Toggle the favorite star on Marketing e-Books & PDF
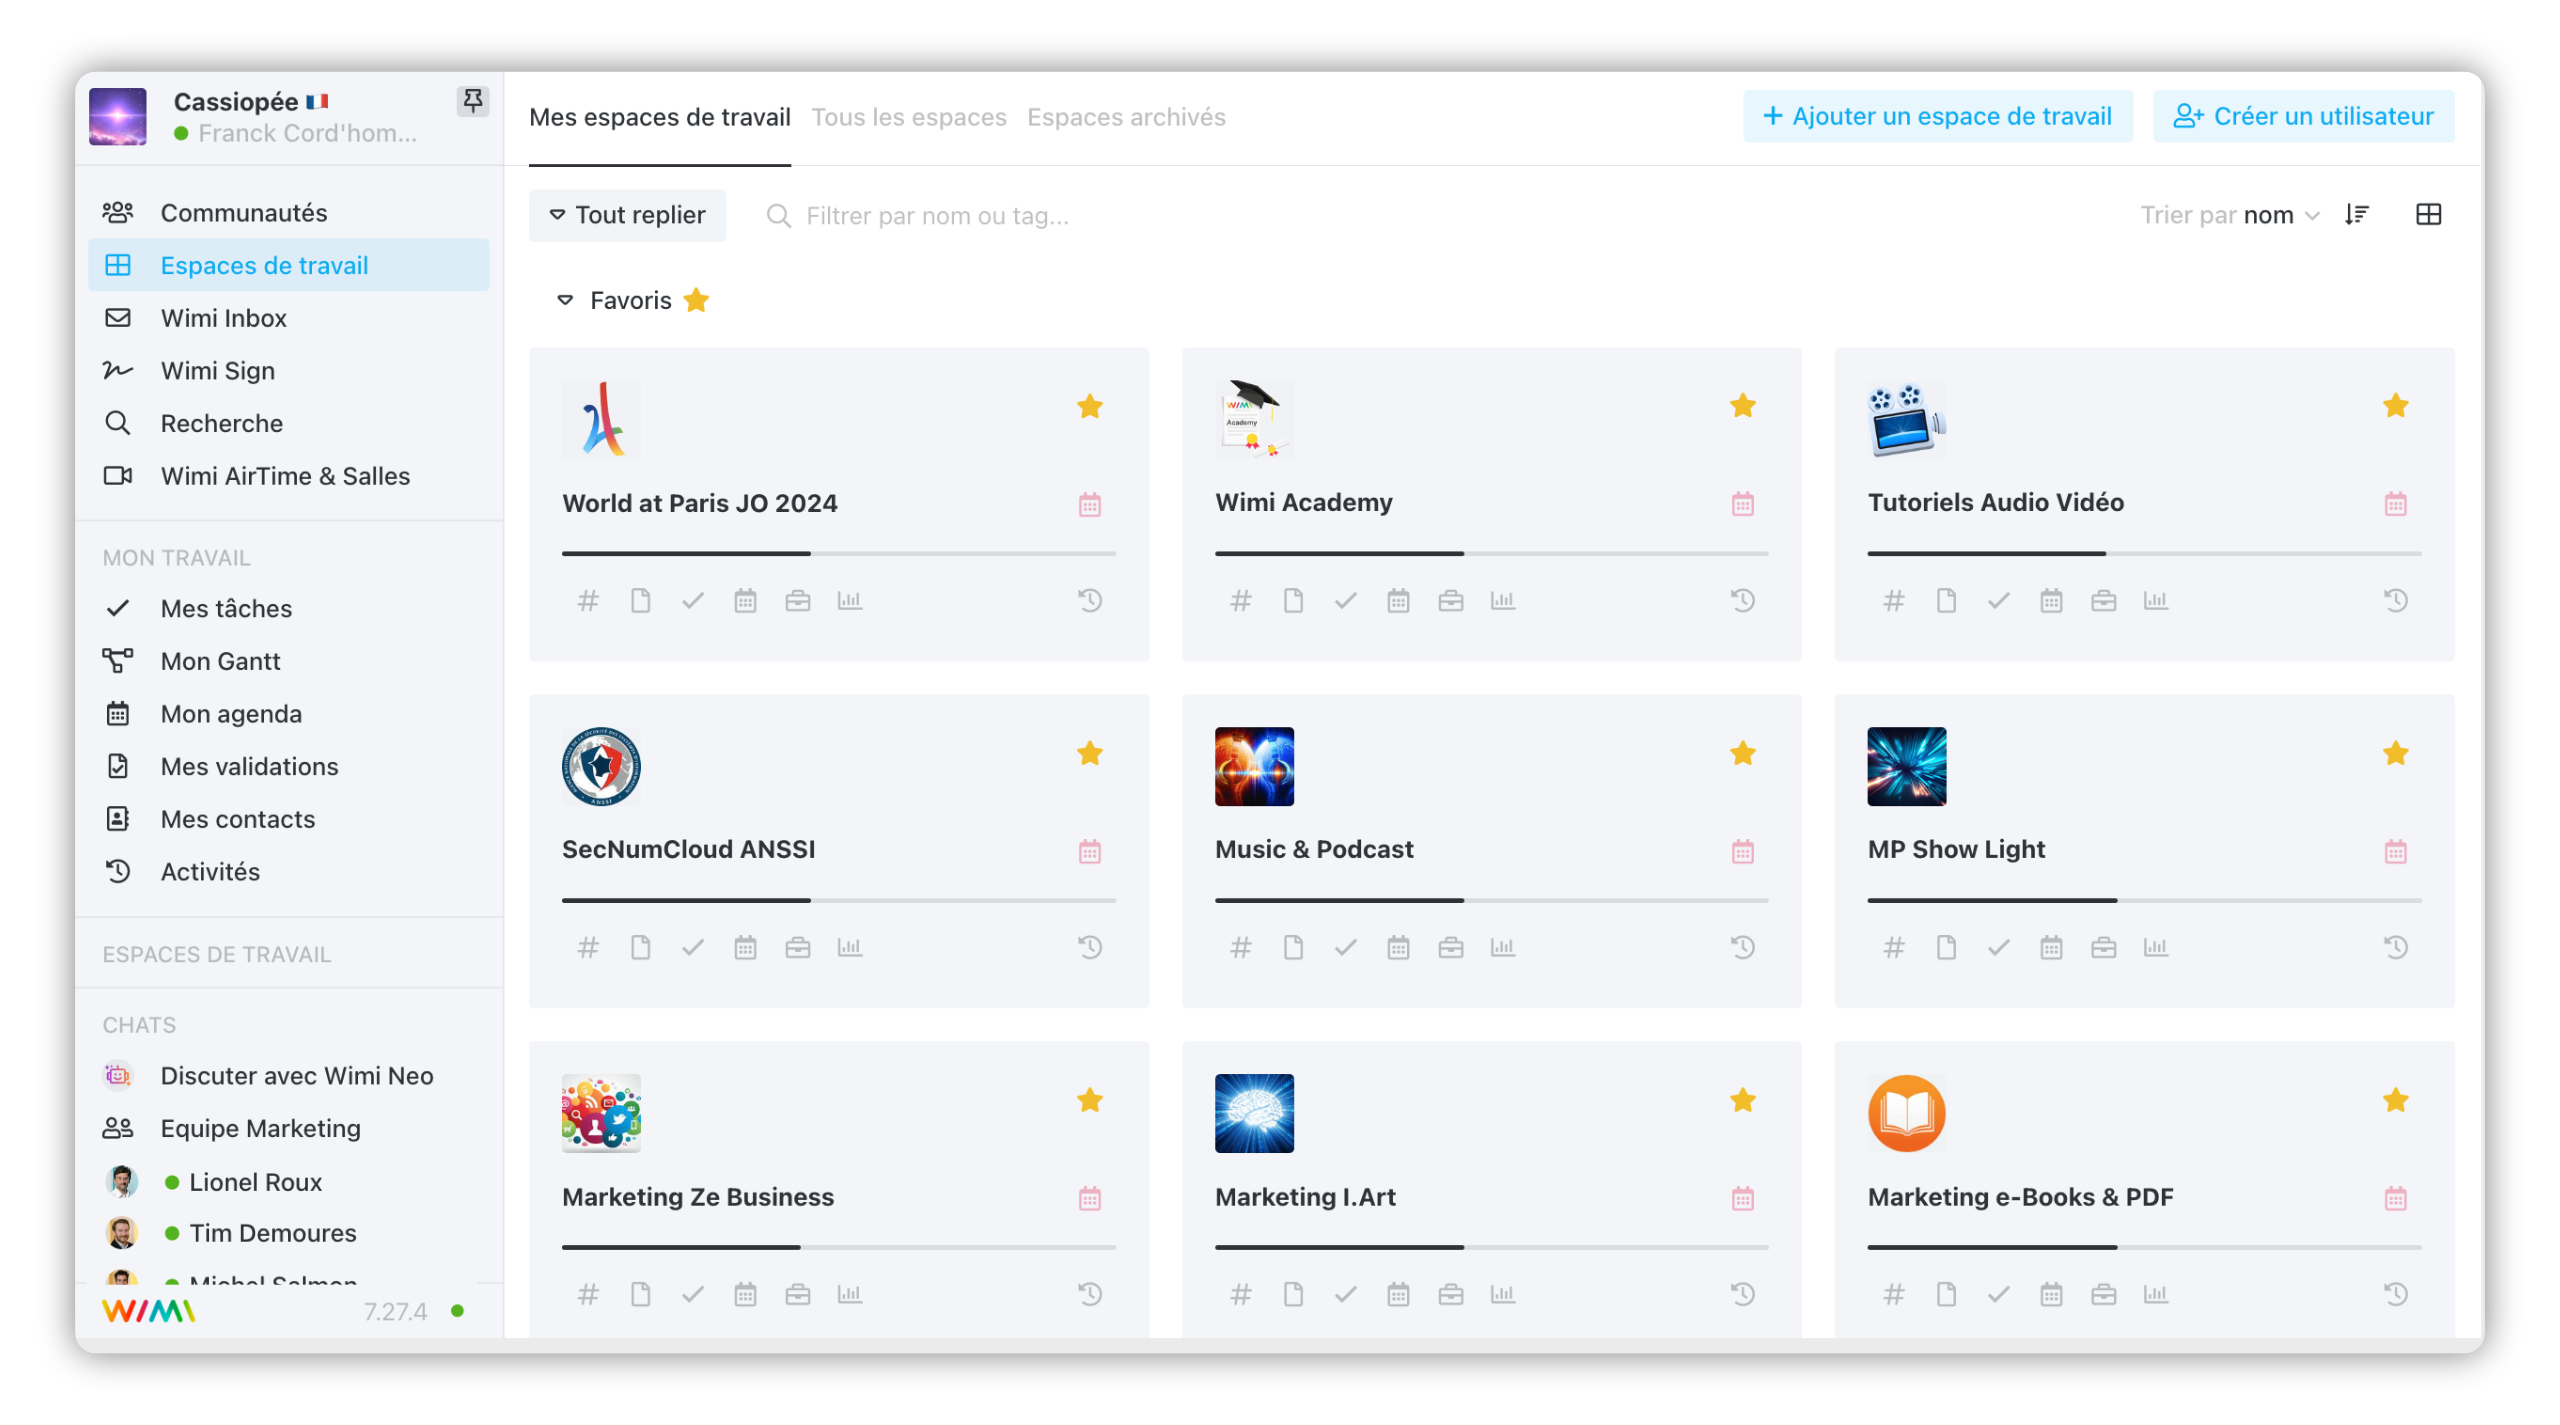Image resolution: width=2560 pixels, height=1425 pixels. point(2395,1101)
